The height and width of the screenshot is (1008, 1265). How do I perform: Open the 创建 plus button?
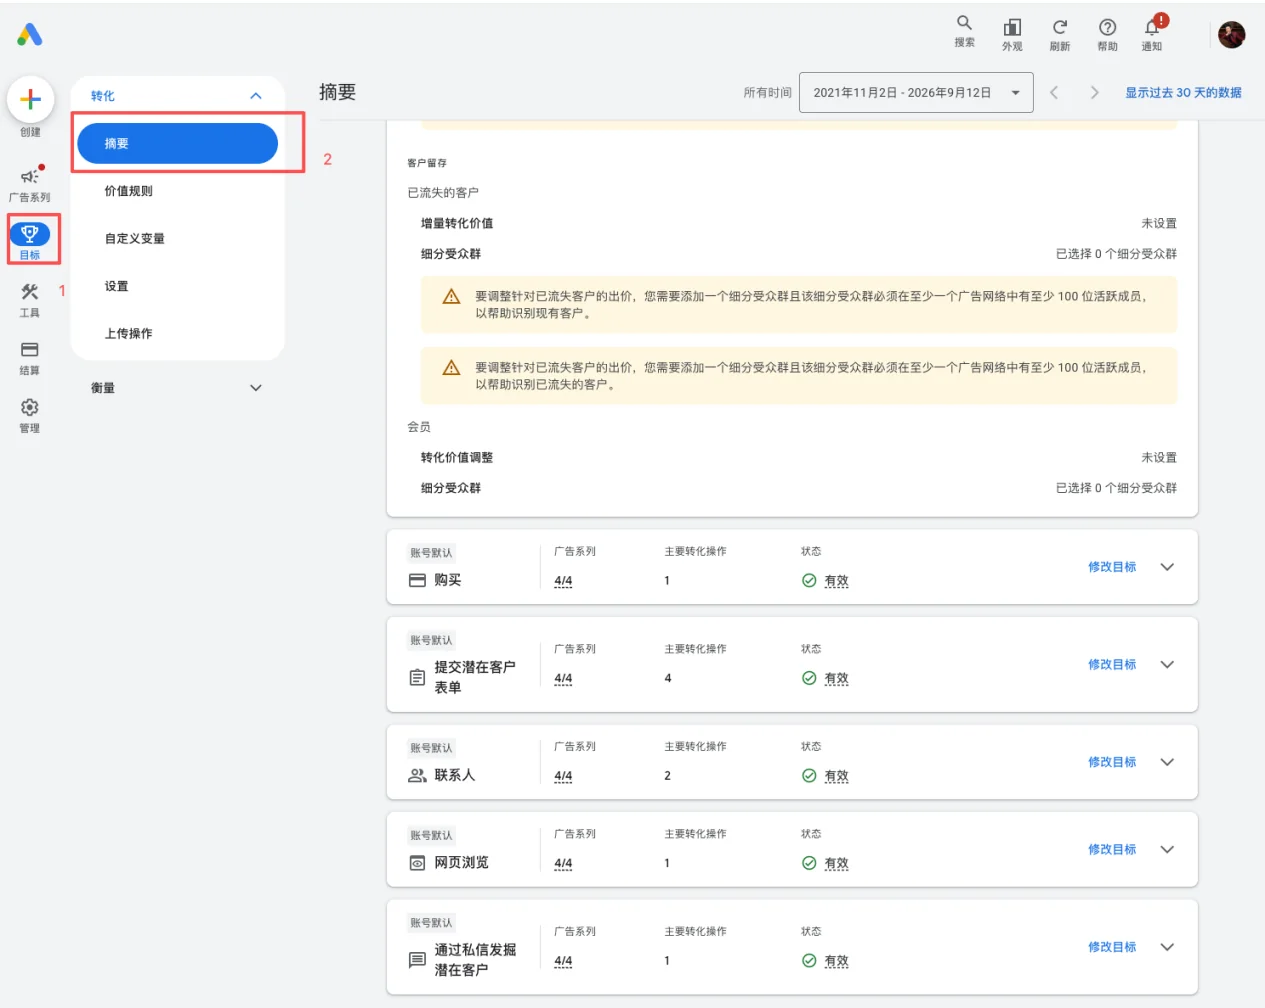pos(30,99)
